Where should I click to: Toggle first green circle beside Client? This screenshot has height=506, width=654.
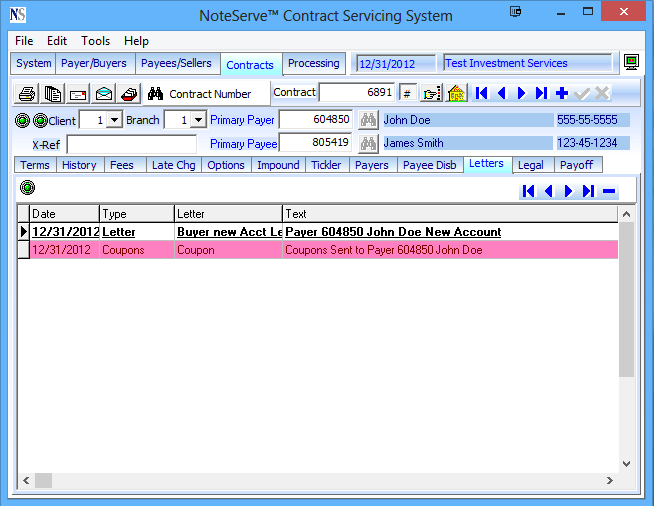[22, 120]
